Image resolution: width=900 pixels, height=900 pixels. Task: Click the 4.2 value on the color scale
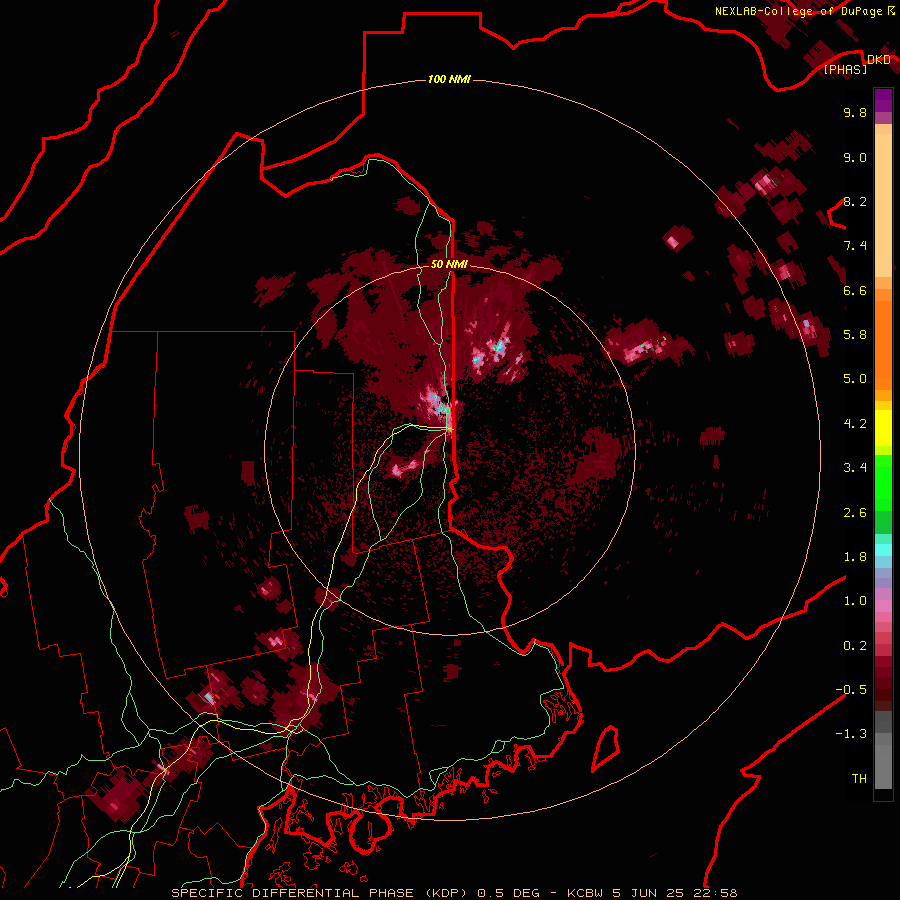(855, 424)
